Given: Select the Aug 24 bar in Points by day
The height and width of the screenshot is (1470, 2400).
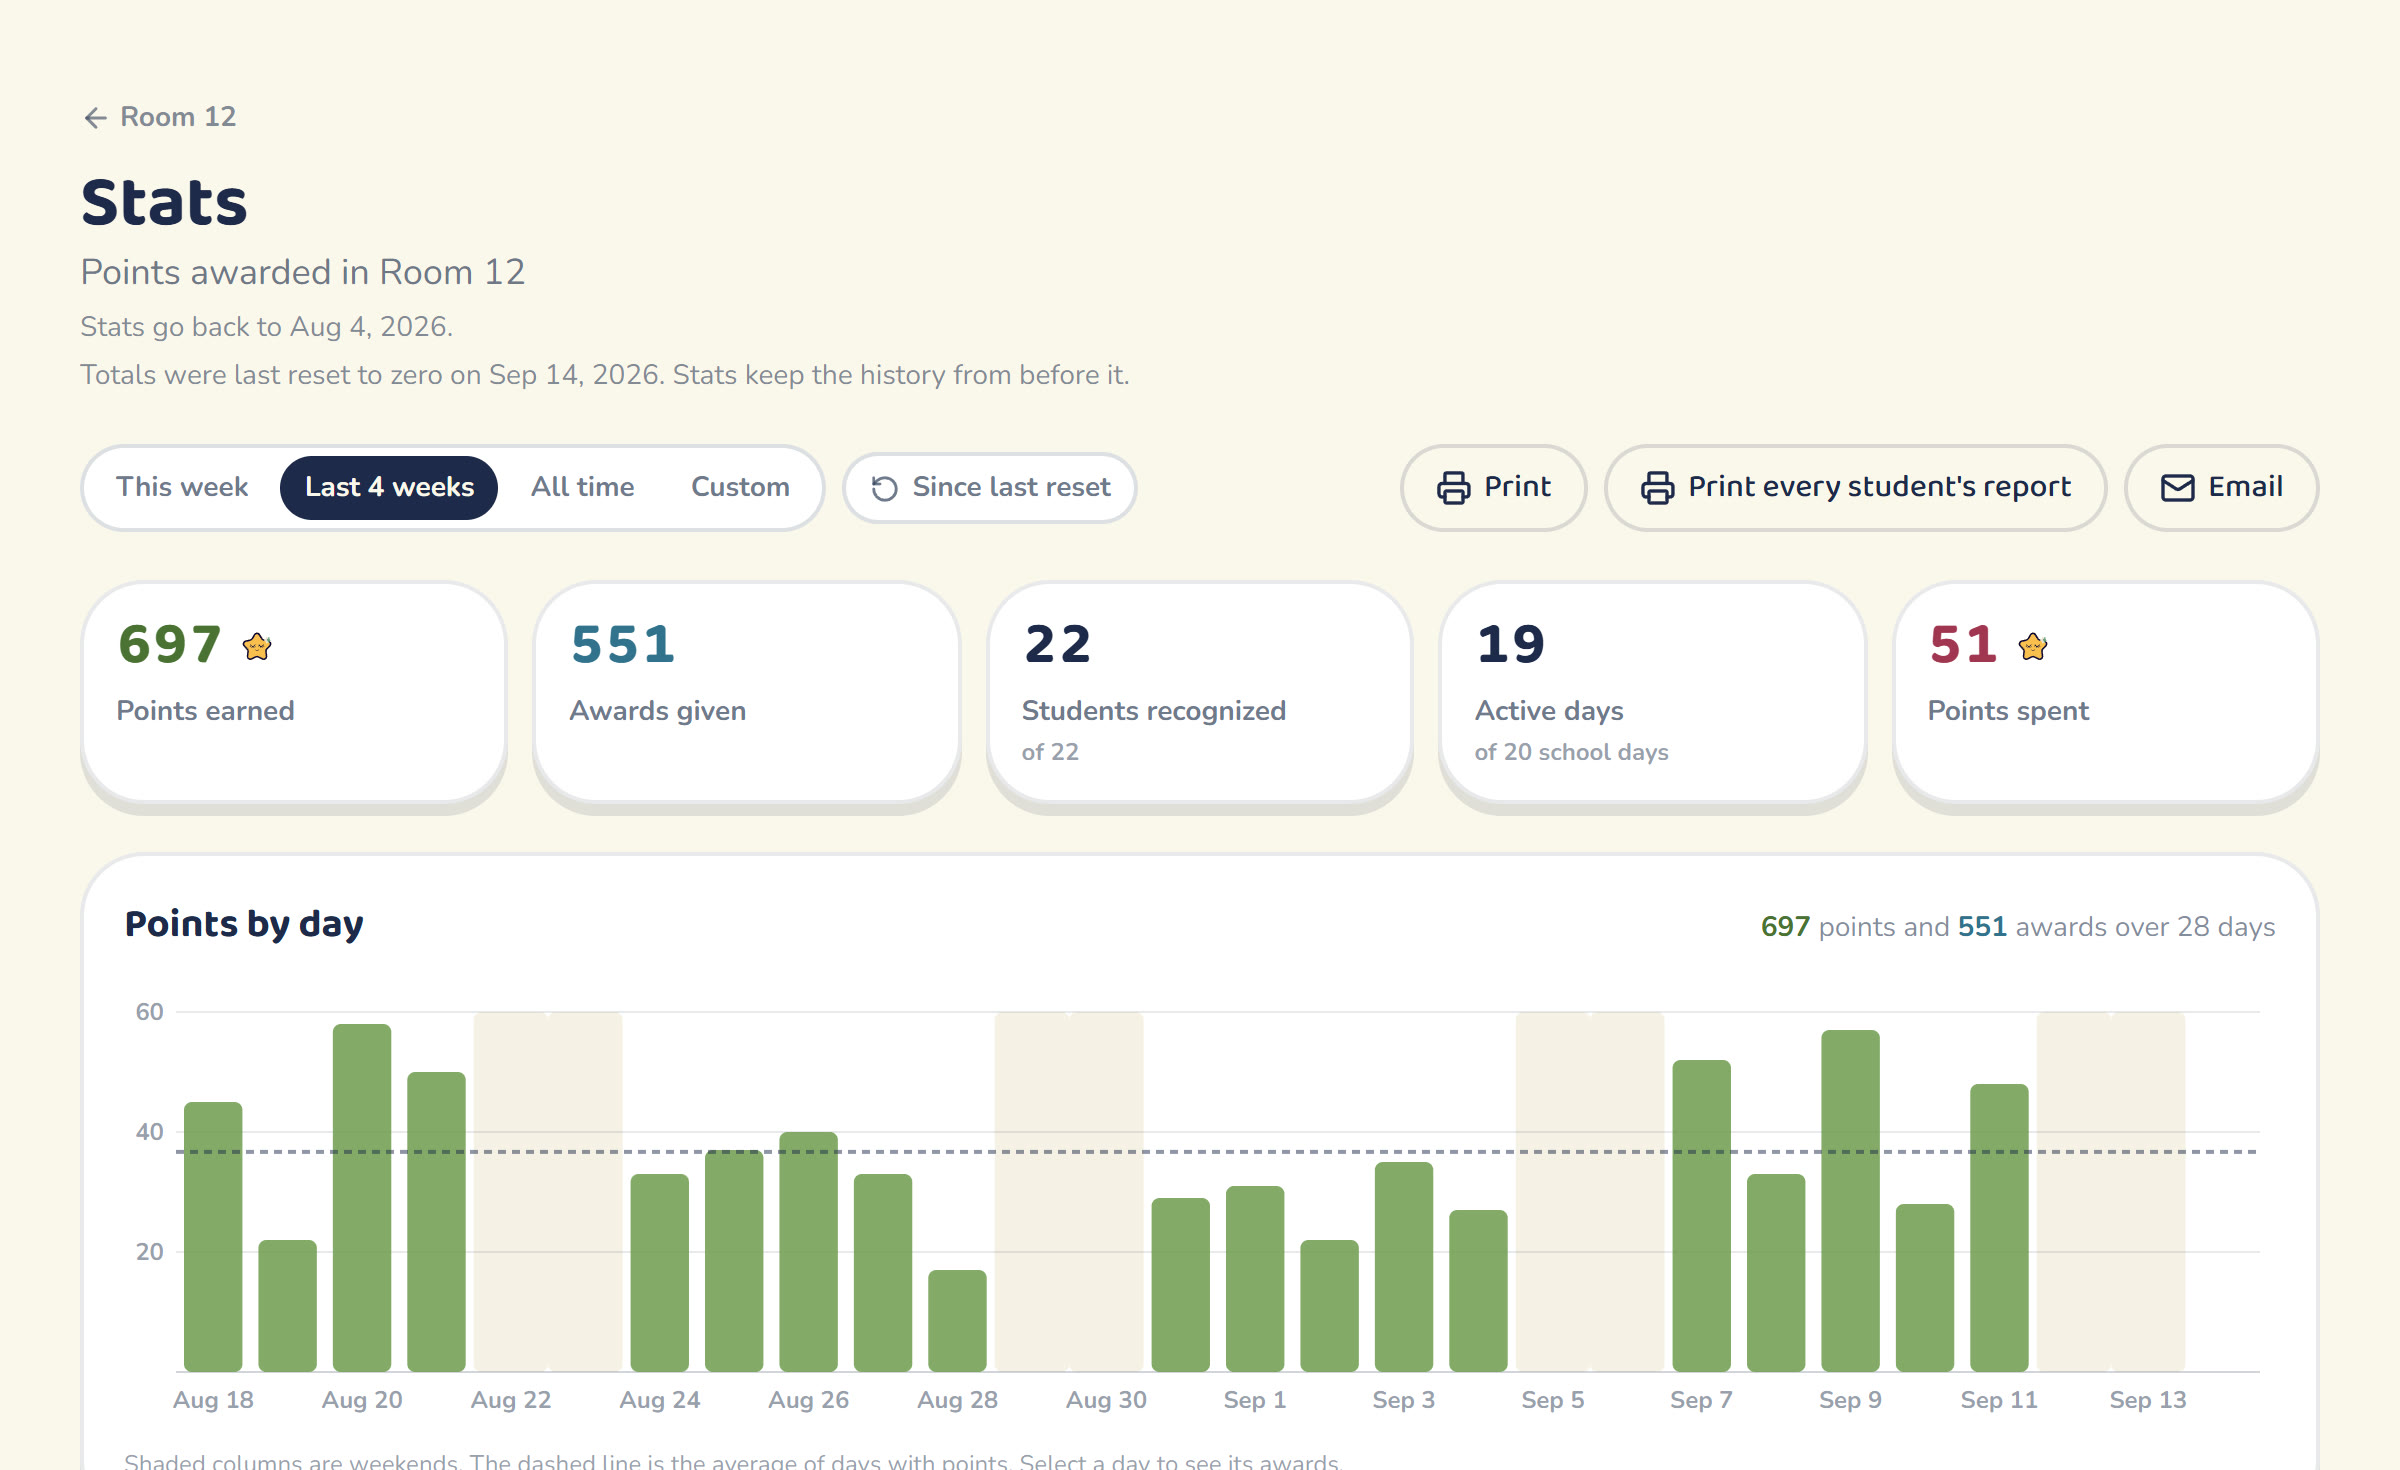Looking at the screenshot, I should tap(660, 1273).
